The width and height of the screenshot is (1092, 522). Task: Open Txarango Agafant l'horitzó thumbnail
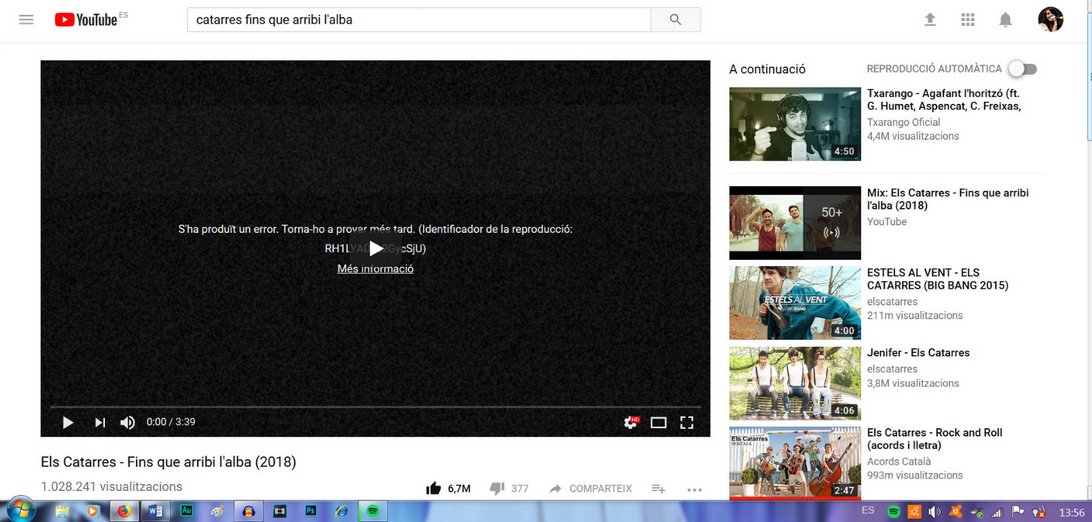[x=795, y=124]
